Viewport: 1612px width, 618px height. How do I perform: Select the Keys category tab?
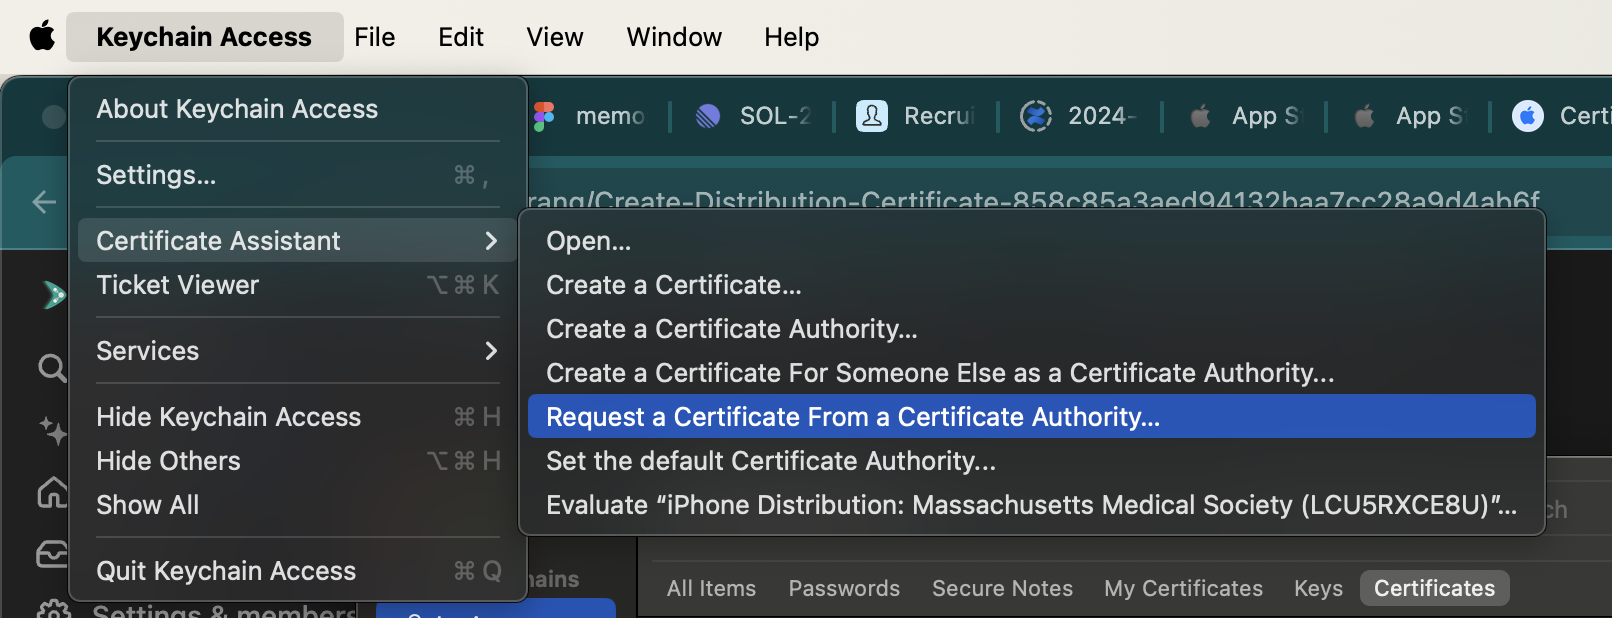pos(1318,588)
